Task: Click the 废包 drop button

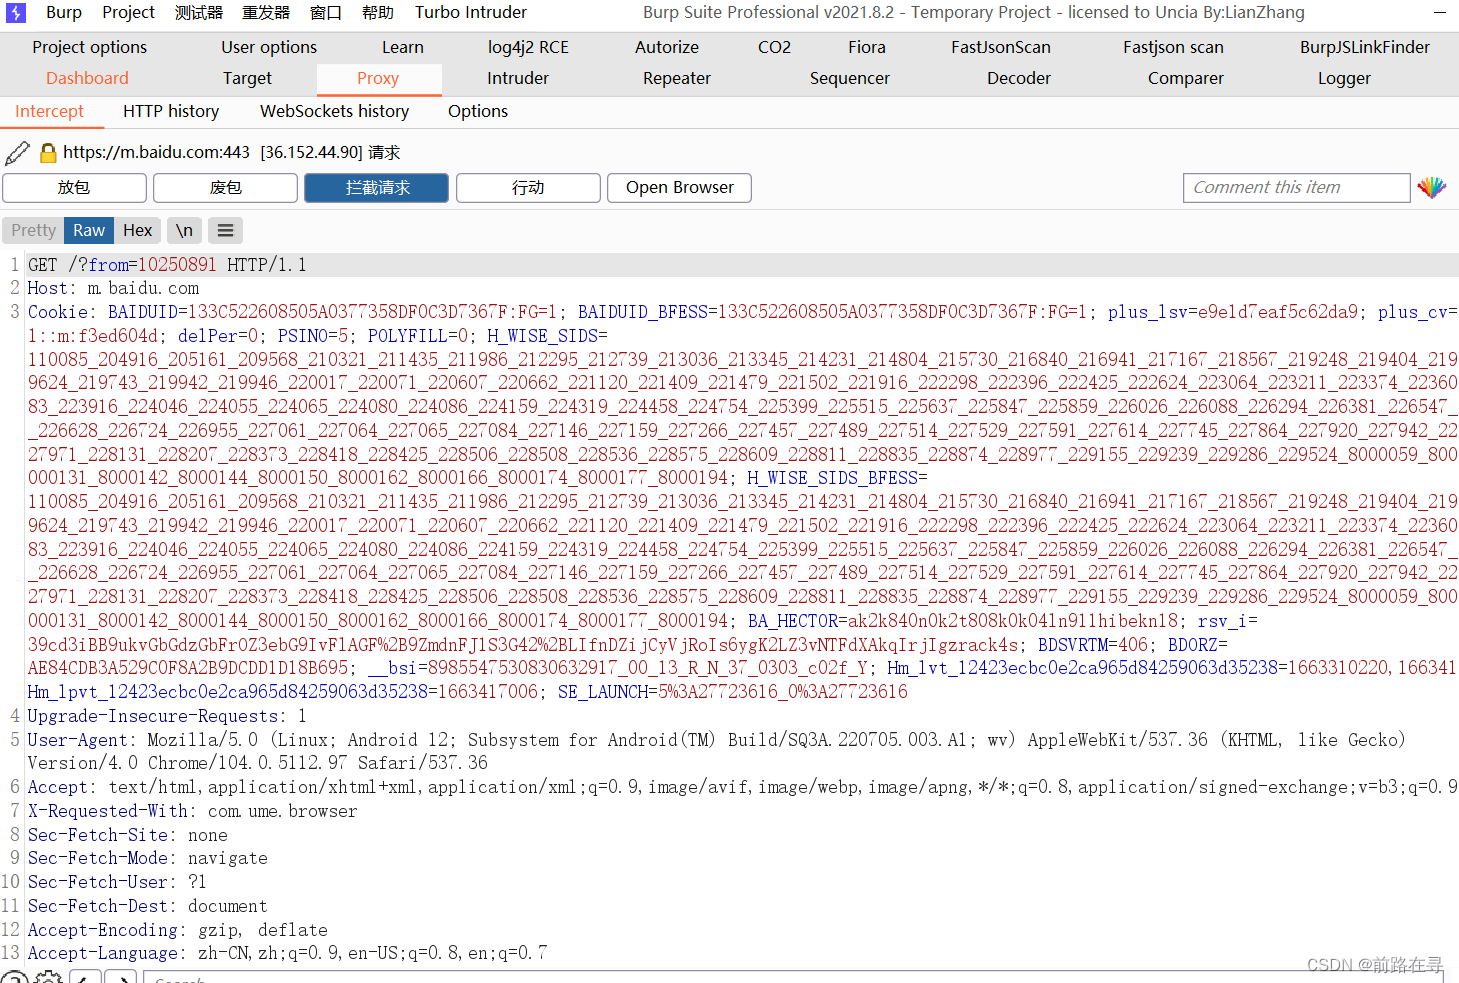Action: click(225, 188)
